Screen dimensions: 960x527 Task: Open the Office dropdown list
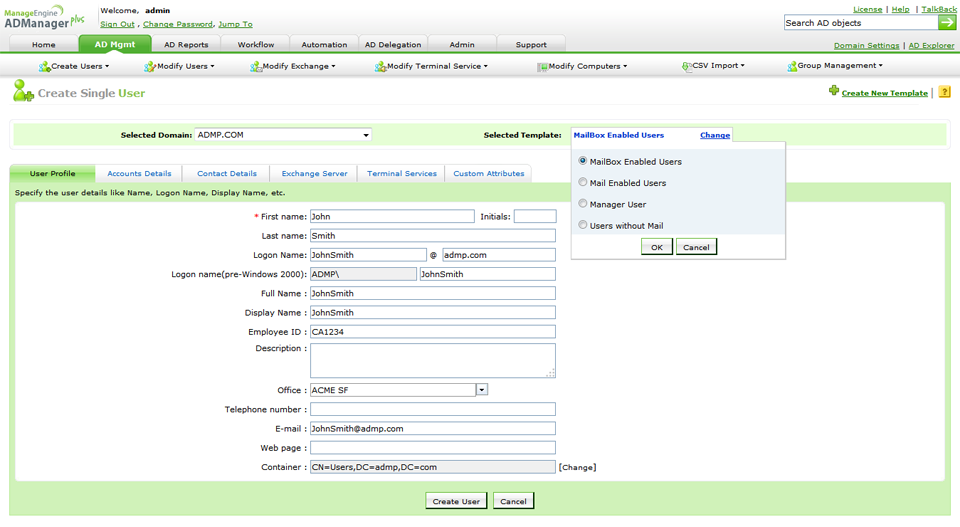[x=481, y=390]
